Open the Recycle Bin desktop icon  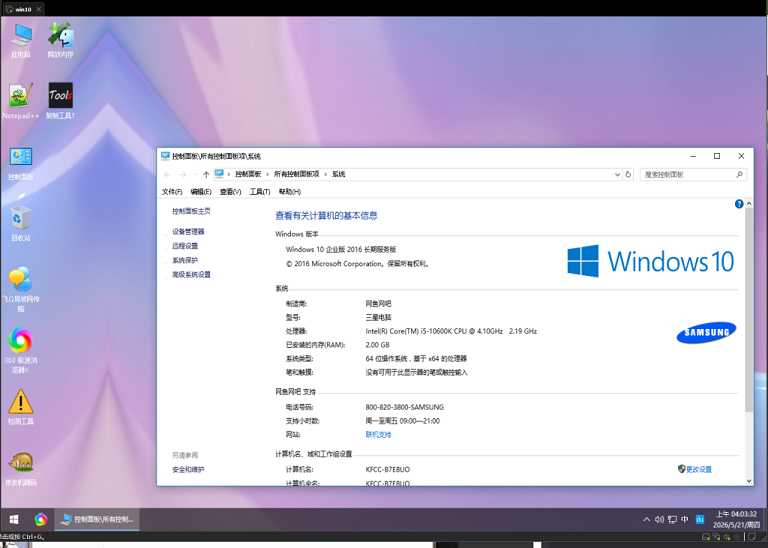(x=21, y=224)
